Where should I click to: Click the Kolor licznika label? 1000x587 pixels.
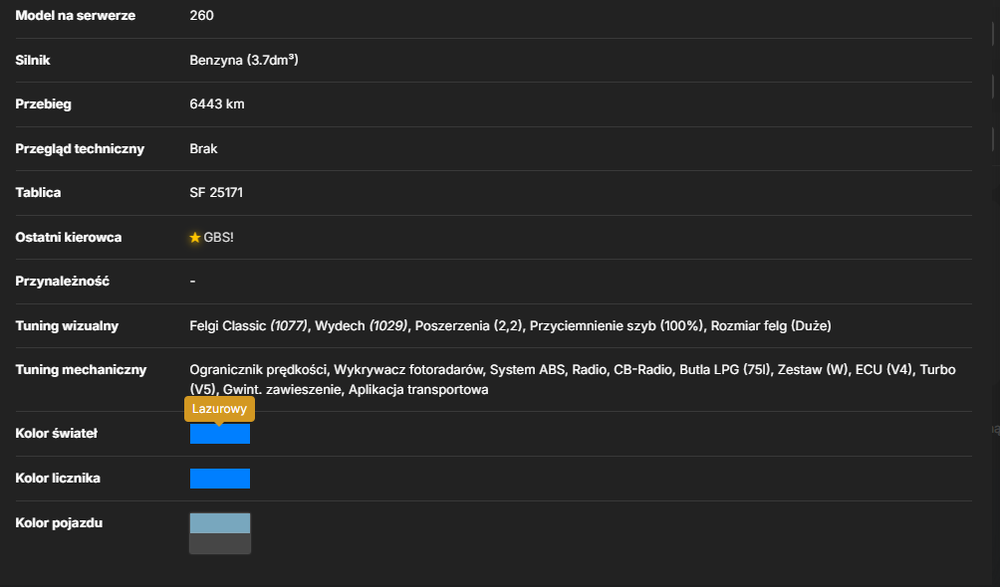[x=58, y=479]
